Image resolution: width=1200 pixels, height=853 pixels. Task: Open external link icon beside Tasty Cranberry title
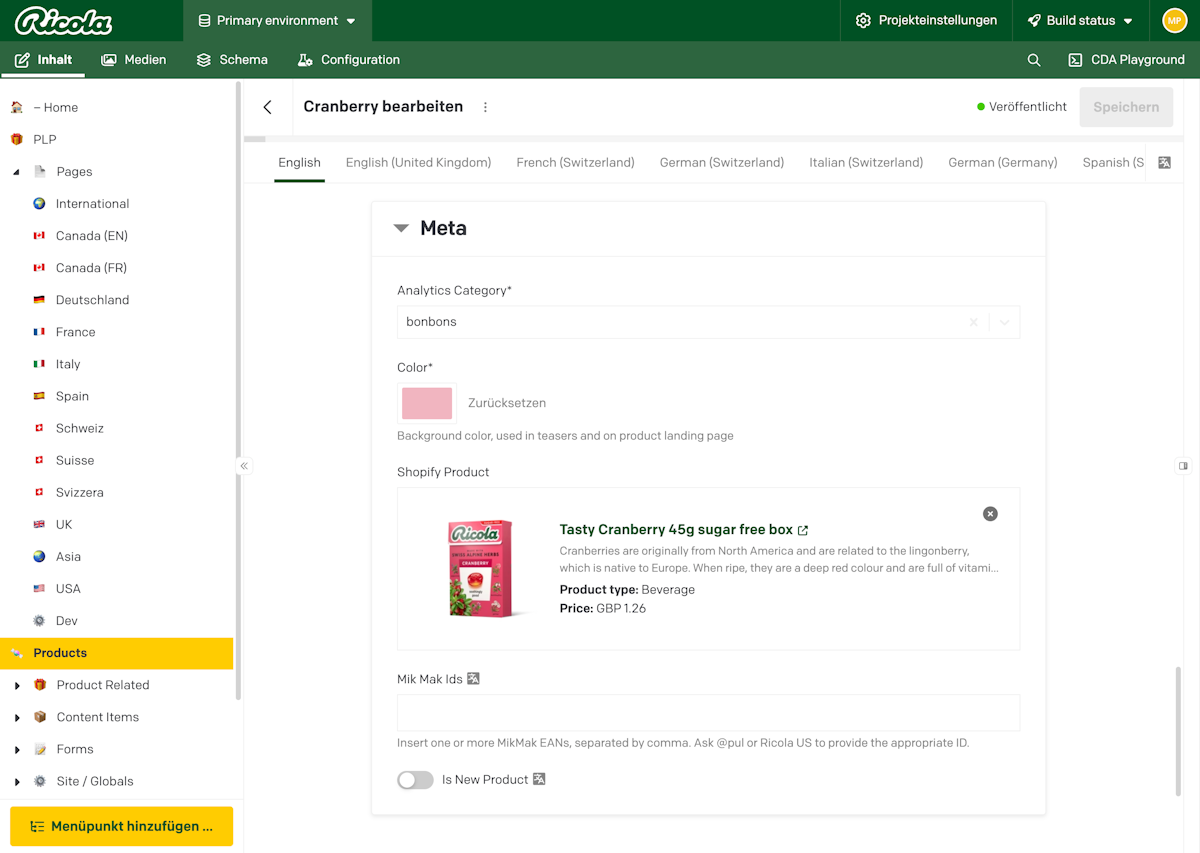point(803,531)
